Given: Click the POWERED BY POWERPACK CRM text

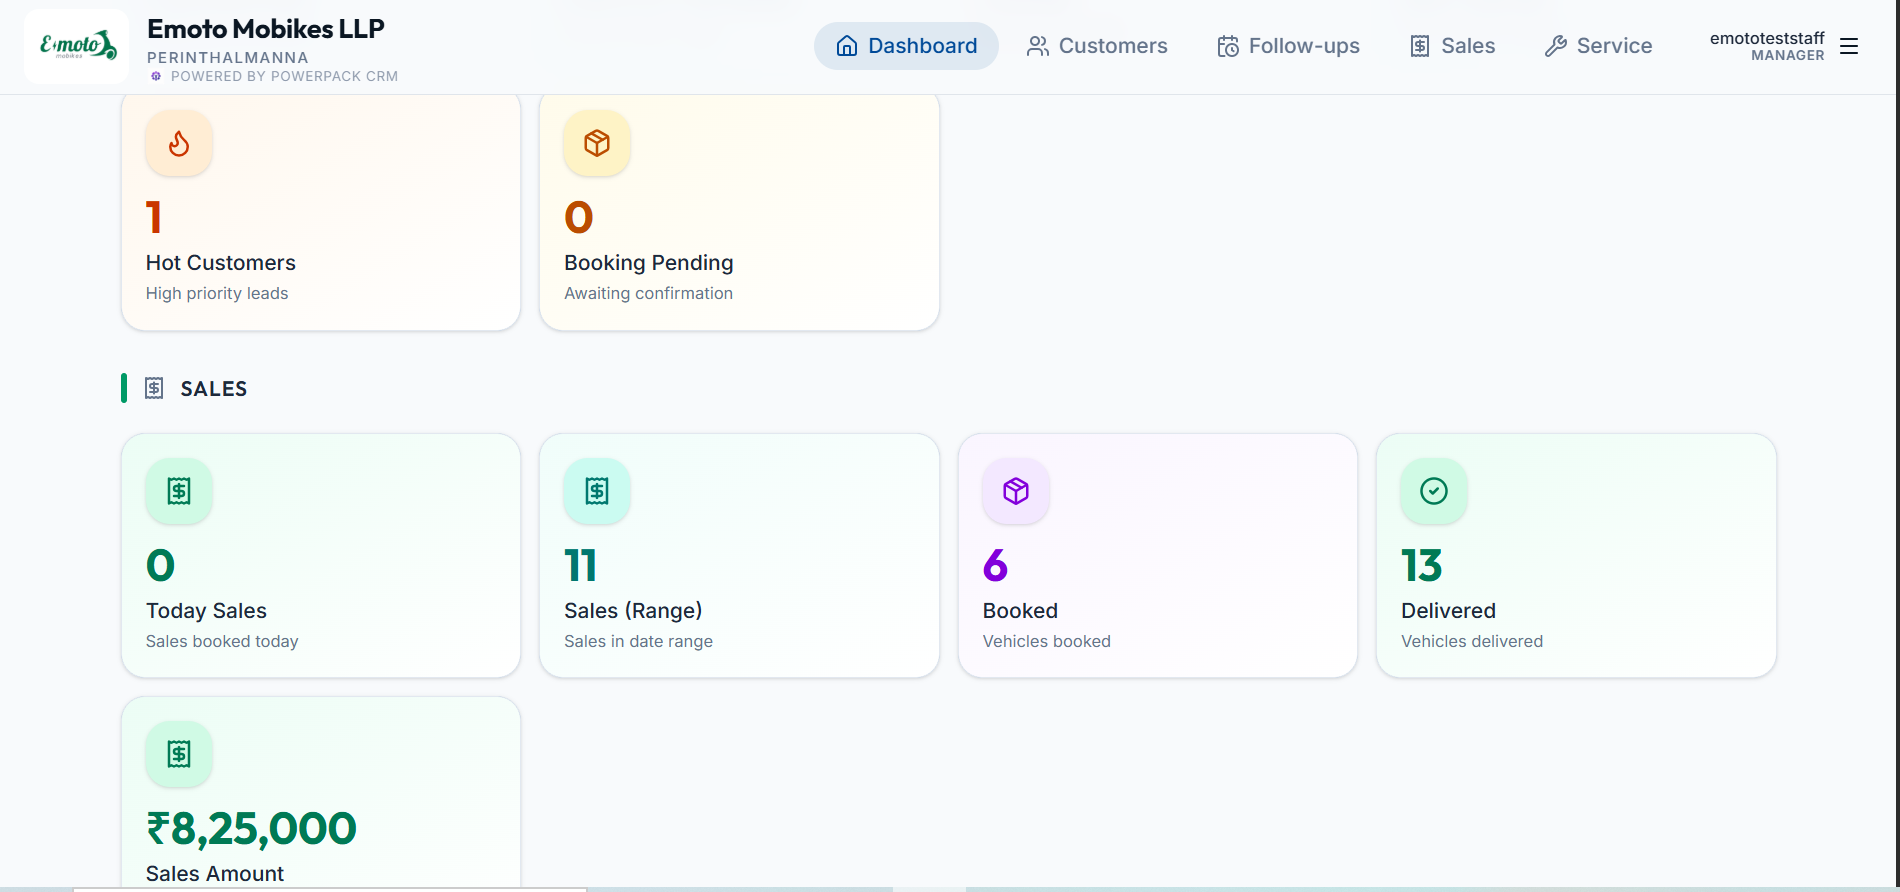Looking at the screenshot, I should point(284,76).
